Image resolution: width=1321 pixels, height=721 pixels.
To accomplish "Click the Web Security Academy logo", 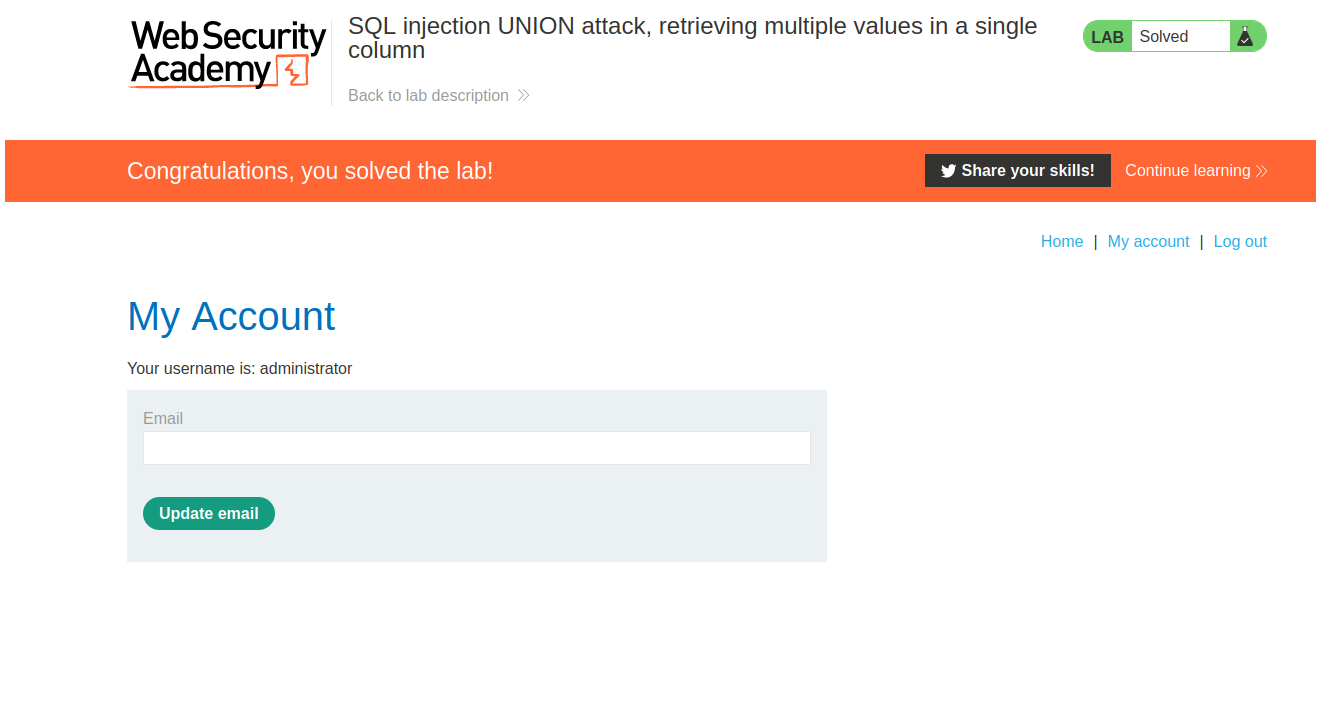I will pyautogui.click(x=228, y=55).
